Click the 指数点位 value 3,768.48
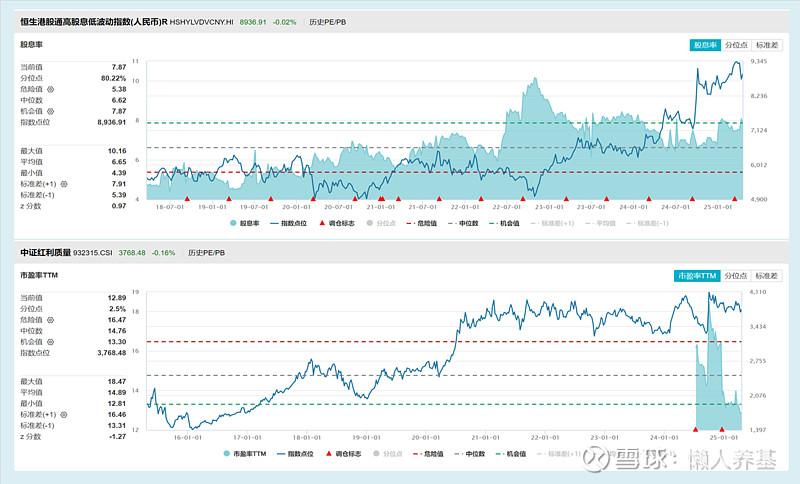The image size is (800, 484). click(x=112, y=353)
